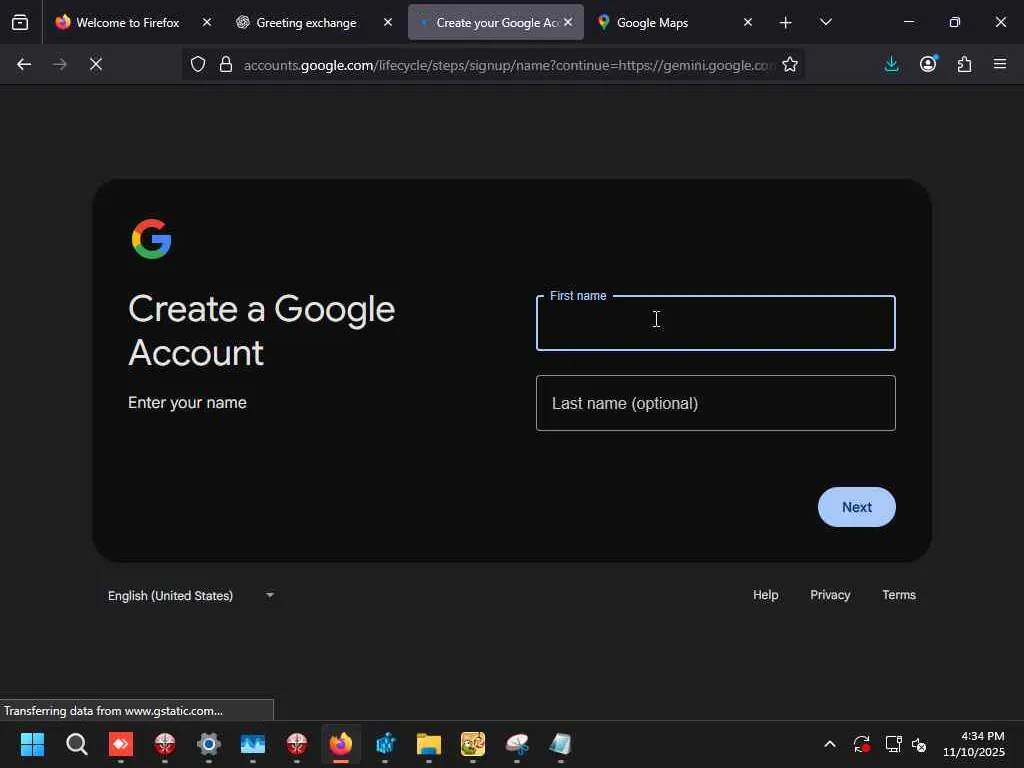Open the English (United States) language dropdown

pyautogui.click(x=191, y=596)
